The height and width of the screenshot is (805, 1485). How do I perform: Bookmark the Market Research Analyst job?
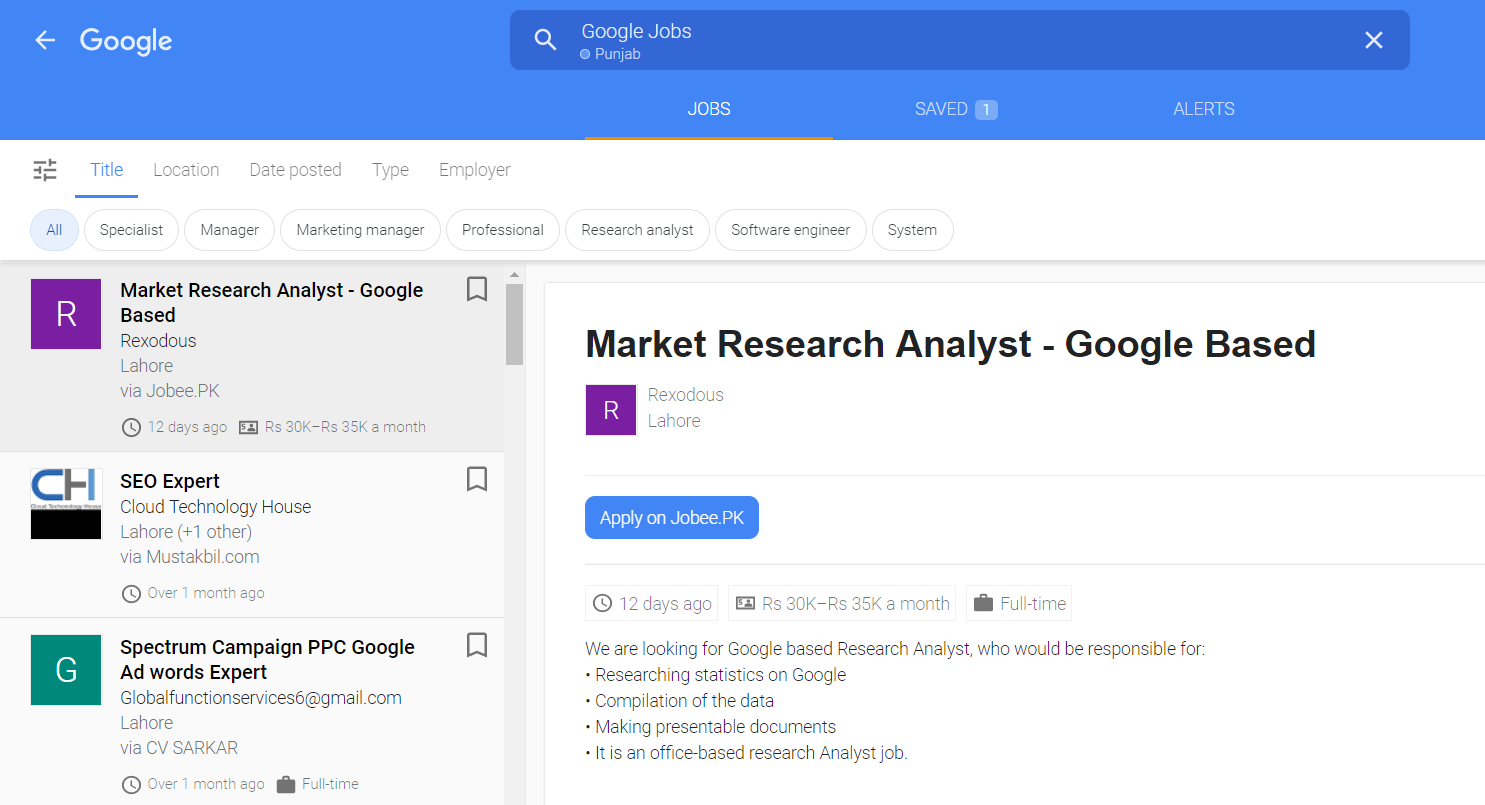tap(477, 289)
